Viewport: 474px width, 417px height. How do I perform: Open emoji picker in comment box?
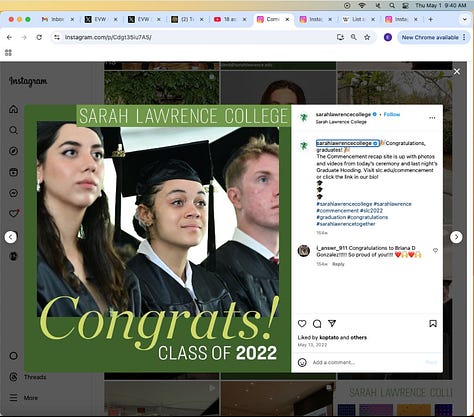[x=302, y=362]
